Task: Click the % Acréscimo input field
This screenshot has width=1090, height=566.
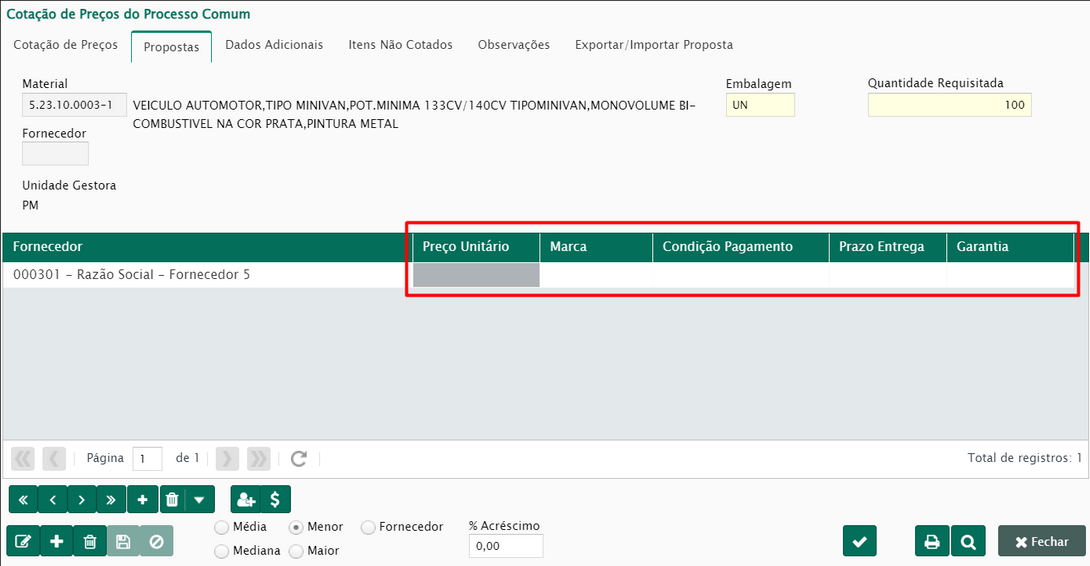Action: [505, 546]
